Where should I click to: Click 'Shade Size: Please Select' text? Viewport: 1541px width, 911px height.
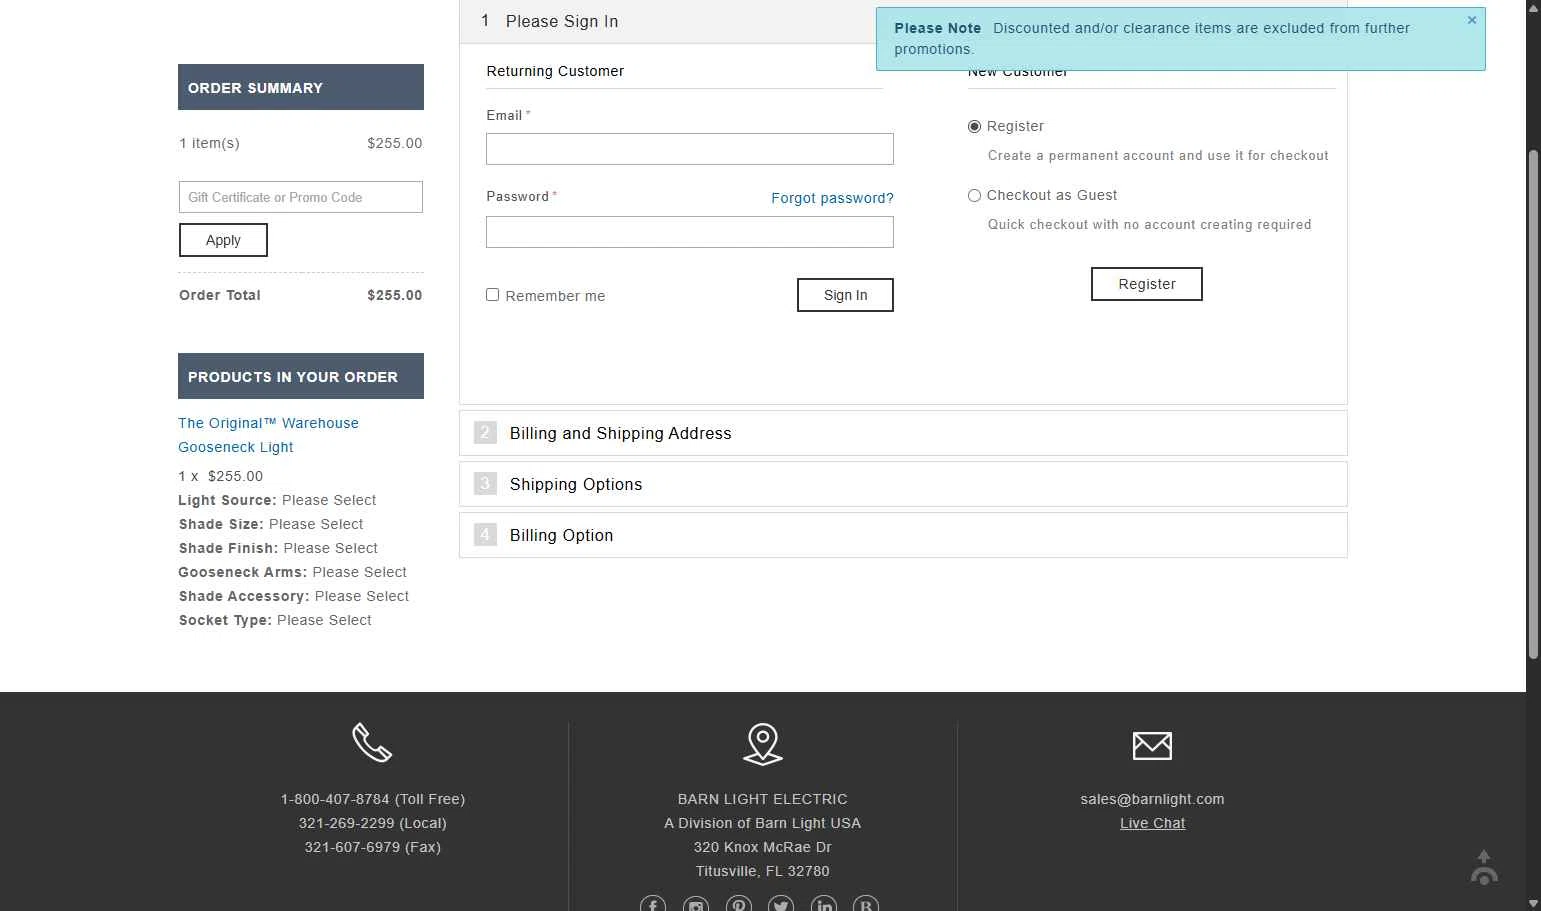click(271, 524)
